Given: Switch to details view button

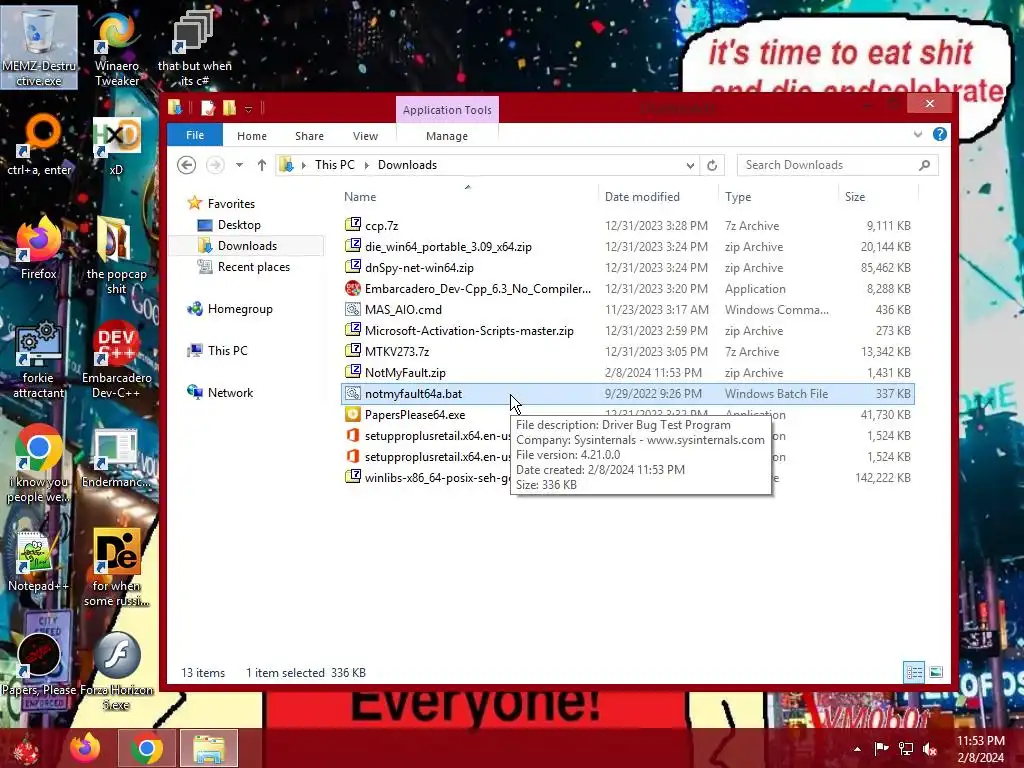Looking at the screenshot, I should pyautogui.click(x=914, y=672).
